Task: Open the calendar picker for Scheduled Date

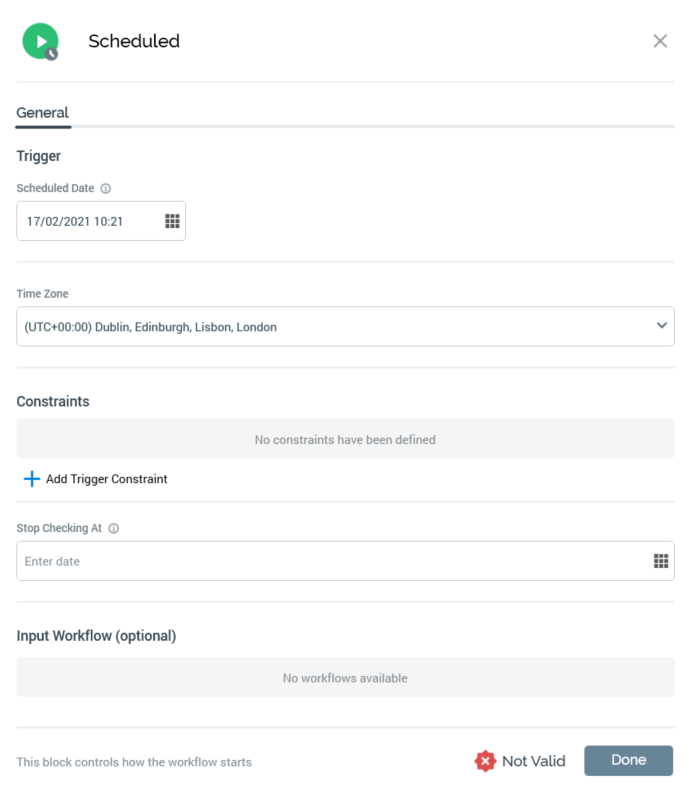Action: tap(171, 221)
